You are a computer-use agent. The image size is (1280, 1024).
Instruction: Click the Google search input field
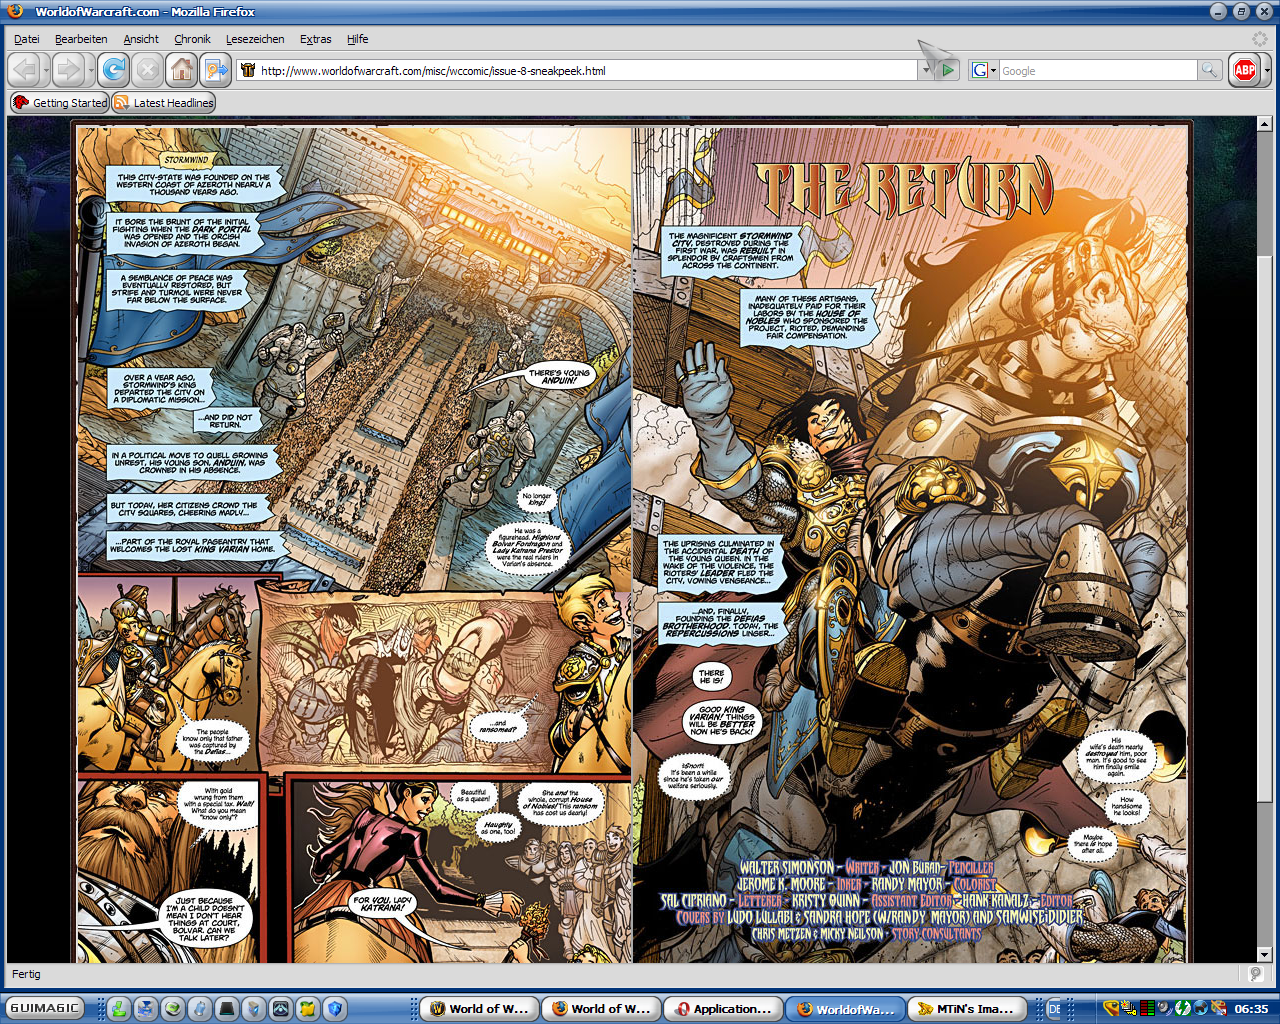coord(1098,70)
